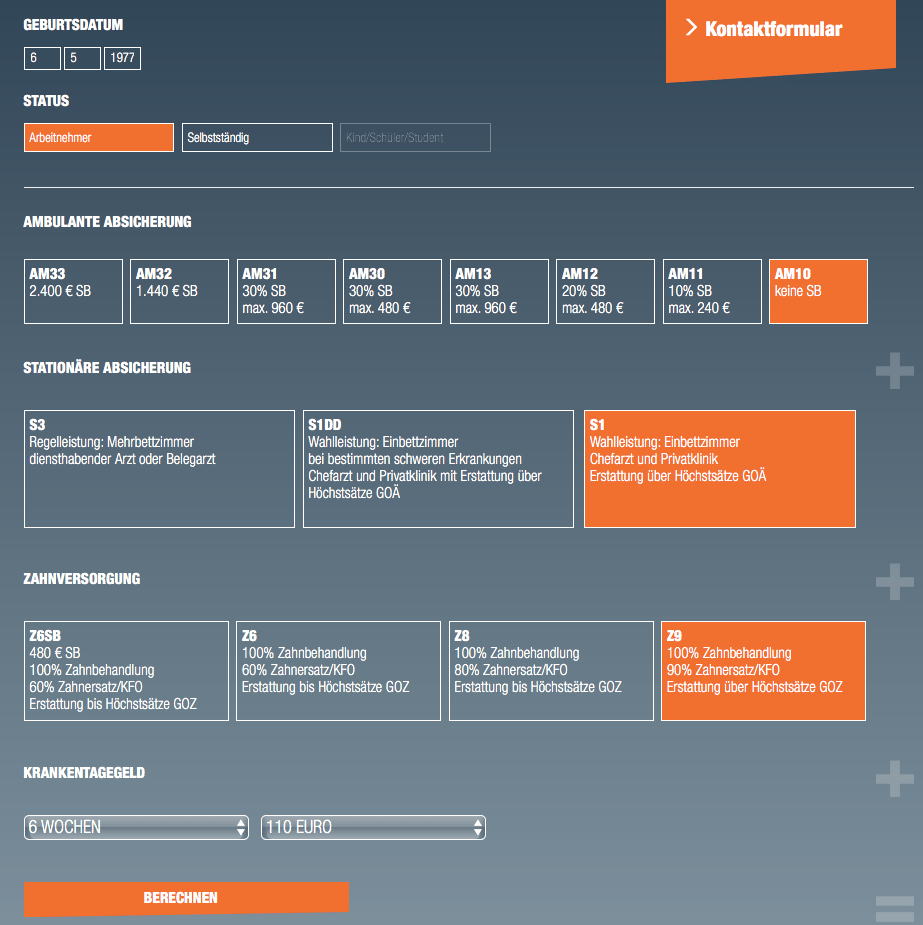Click the birth year field showing 1977
This screenshot has height=925, width=923.
tap(122, 58)
